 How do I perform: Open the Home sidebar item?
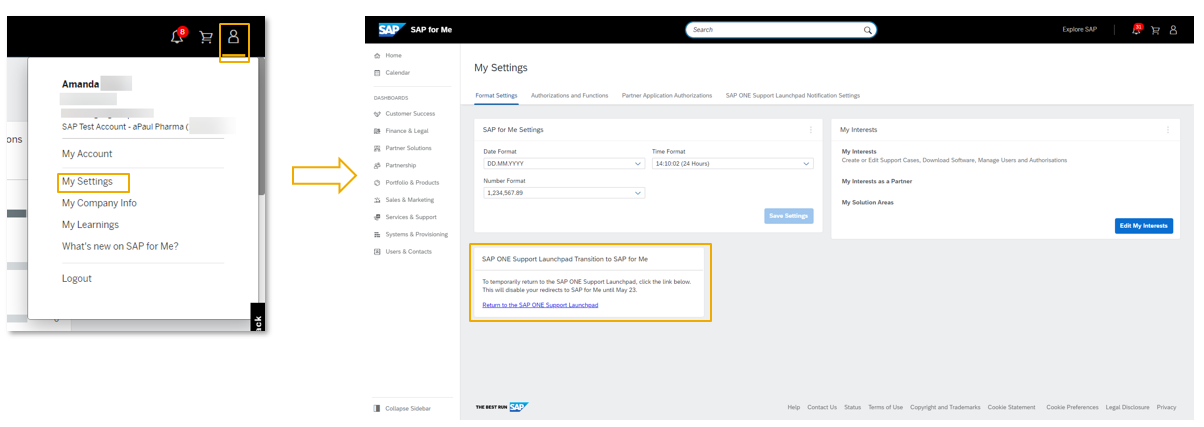click(x=393, y=56)
